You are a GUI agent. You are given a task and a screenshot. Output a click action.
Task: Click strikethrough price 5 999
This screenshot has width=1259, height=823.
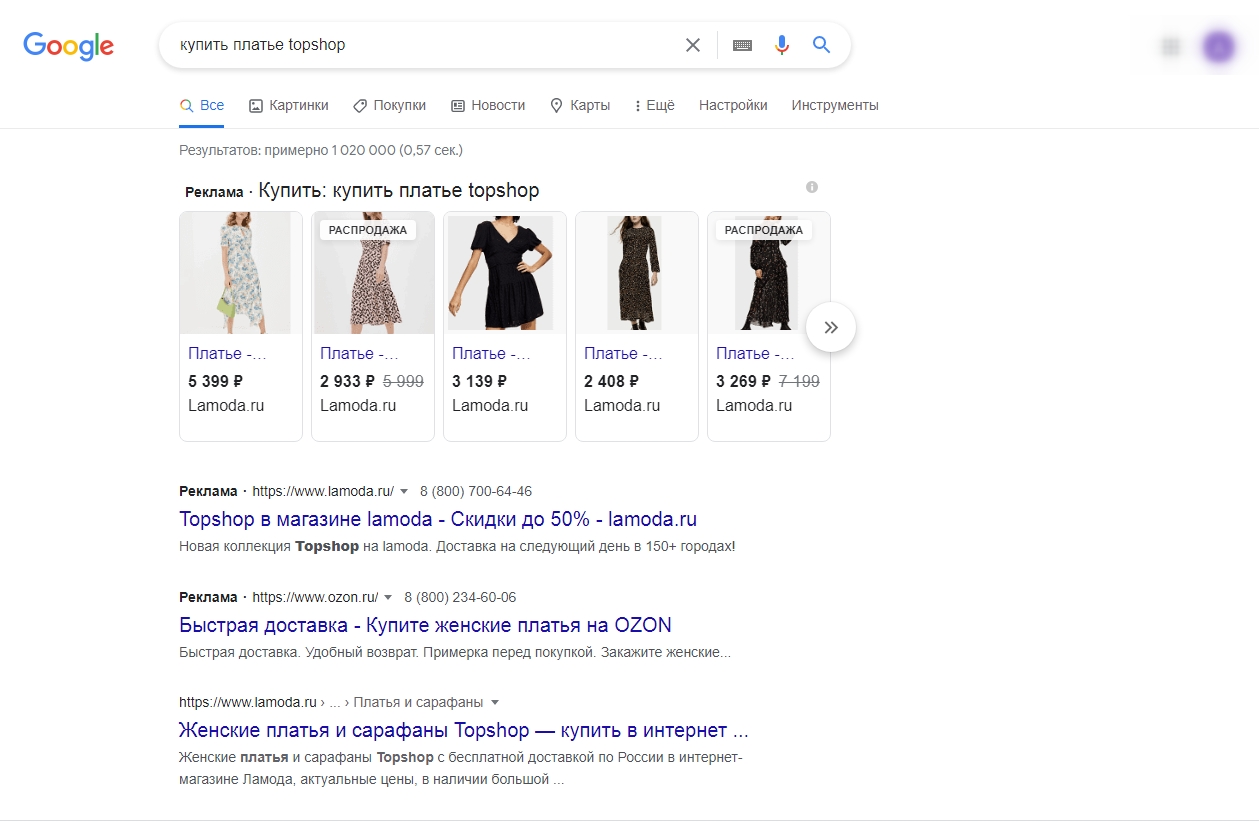(x=403, y=381)
